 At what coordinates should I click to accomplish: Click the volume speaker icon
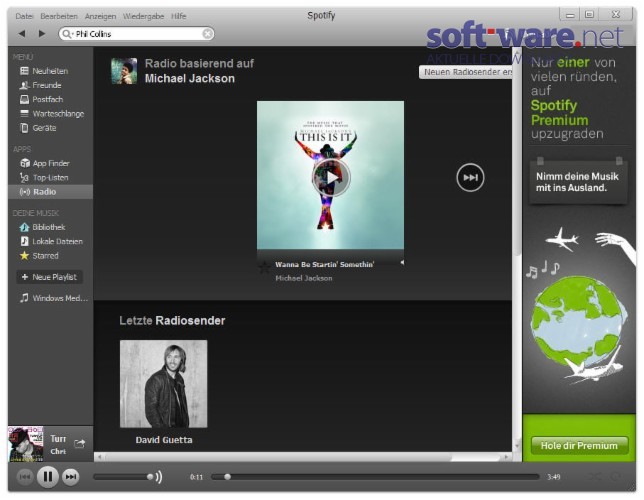159,477
